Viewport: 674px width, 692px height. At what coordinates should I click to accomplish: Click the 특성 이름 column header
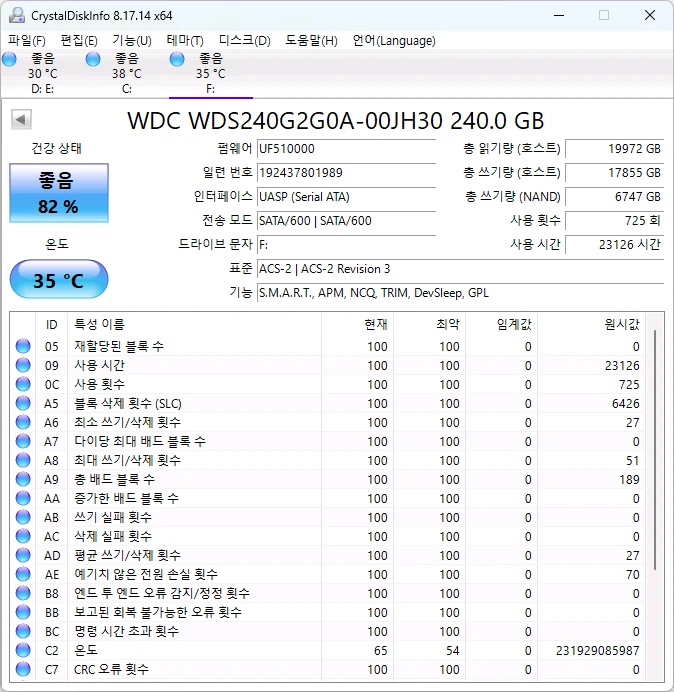coord(194,324)
